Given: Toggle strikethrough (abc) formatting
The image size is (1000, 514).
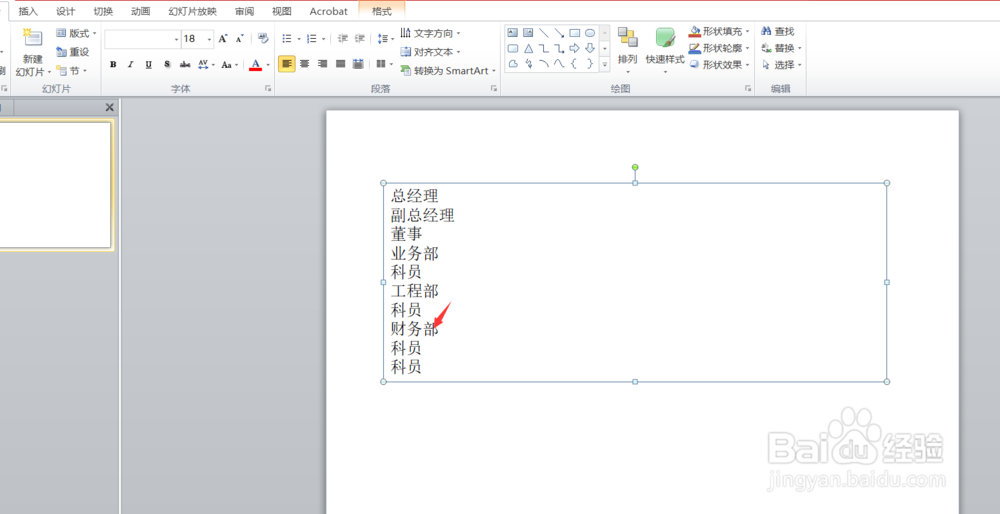Looking at the screenshot, I should point(185,64).
